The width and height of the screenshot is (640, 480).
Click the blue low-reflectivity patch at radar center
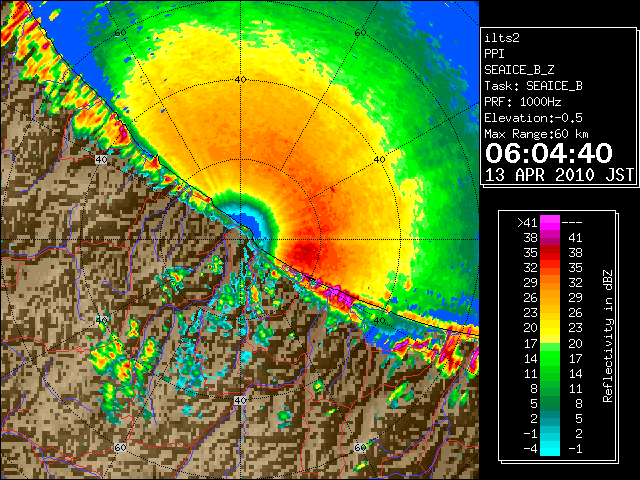tap(248, 225)
